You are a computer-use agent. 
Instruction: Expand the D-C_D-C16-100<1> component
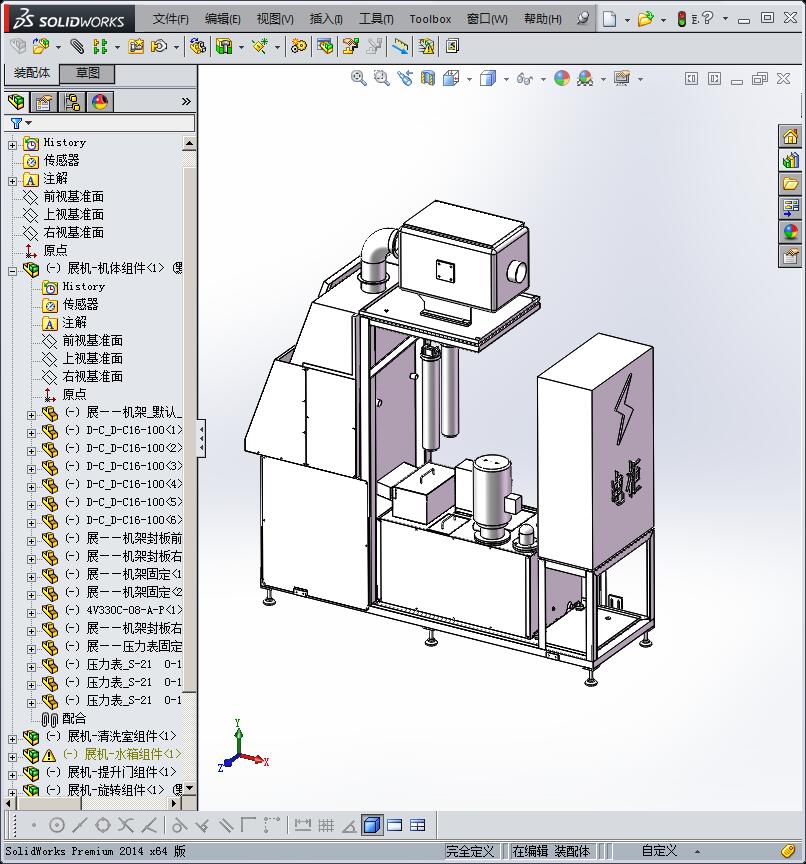click(x=31, y=433)
